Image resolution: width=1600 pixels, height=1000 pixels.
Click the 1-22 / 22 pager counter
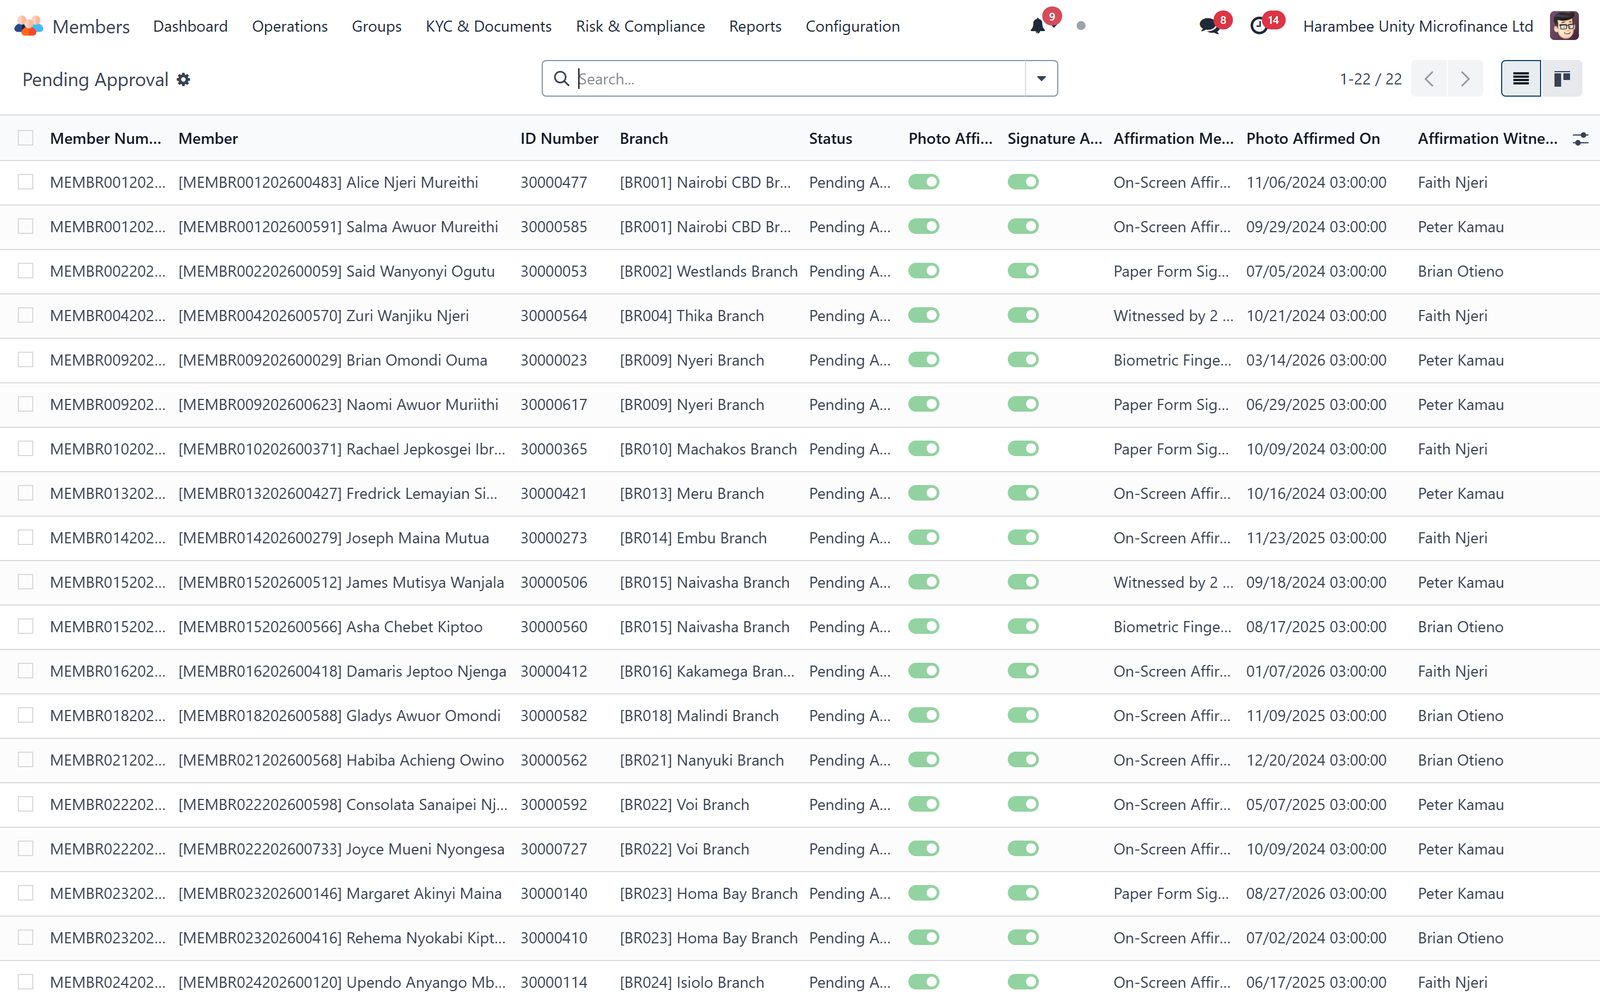pos(1370,79)
